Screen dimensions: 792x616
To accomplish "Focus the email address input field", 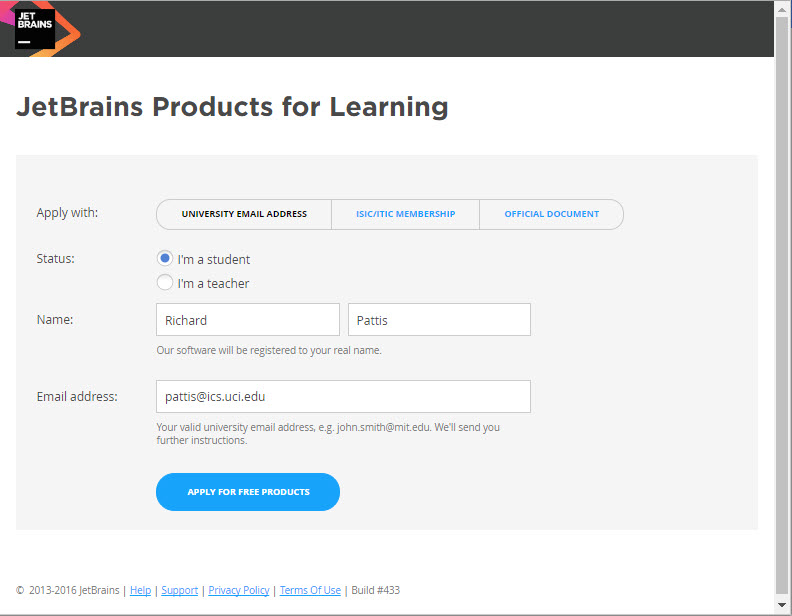I will 343,396.
